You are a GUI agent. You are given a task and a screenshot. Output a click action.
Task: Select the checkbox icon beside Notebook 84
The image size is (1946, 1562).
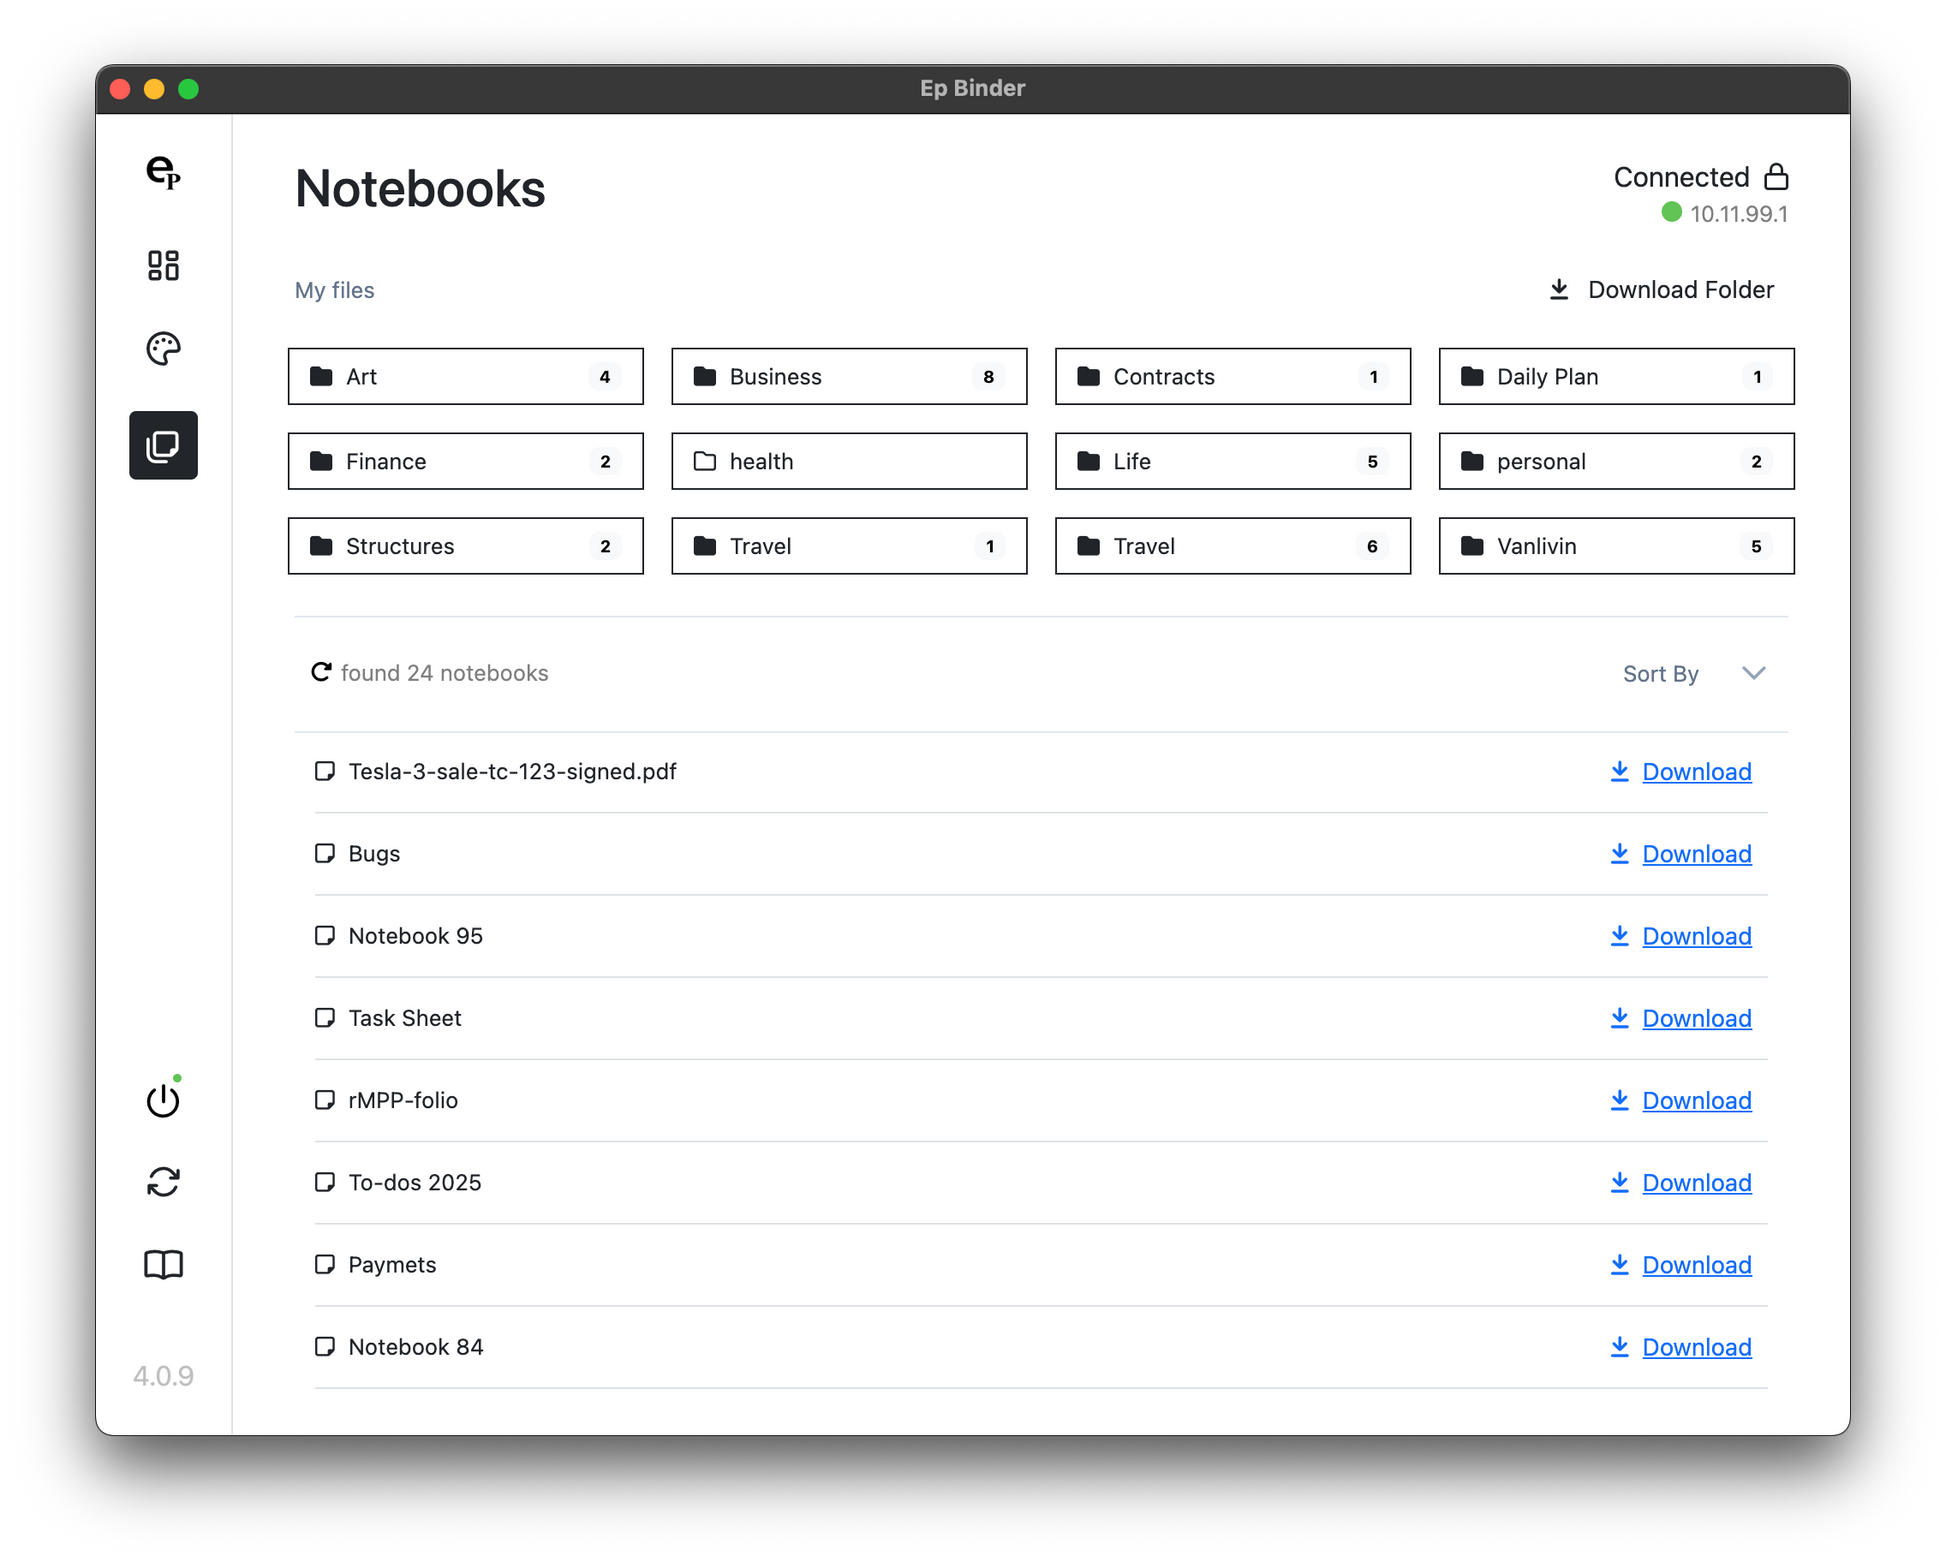tap(324, 1346)
